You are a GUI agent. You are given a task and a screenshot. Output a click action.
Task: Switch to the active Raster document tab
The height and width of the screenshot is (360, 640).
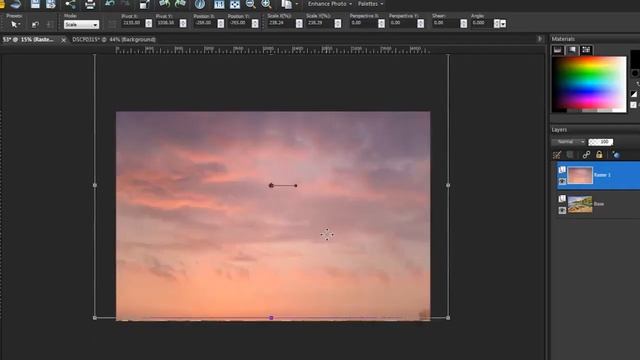pyautogui.click(x=29, y=40)
